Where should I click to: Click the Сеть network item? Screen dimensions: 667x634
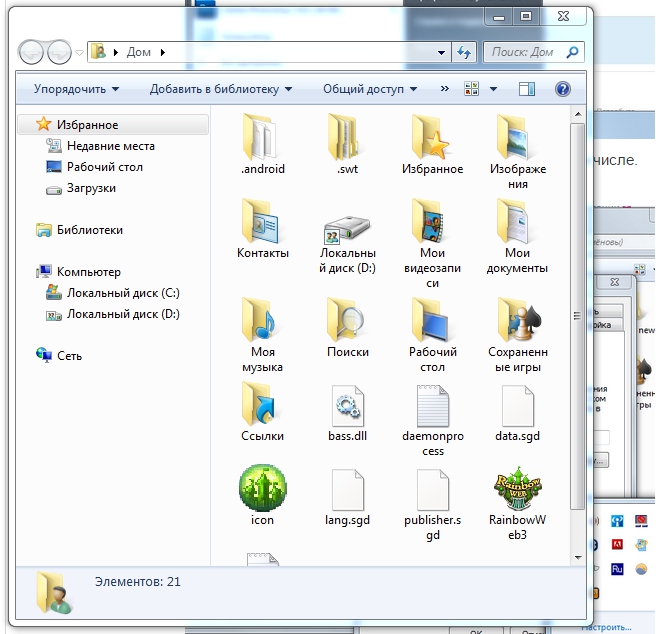(59, 356)
